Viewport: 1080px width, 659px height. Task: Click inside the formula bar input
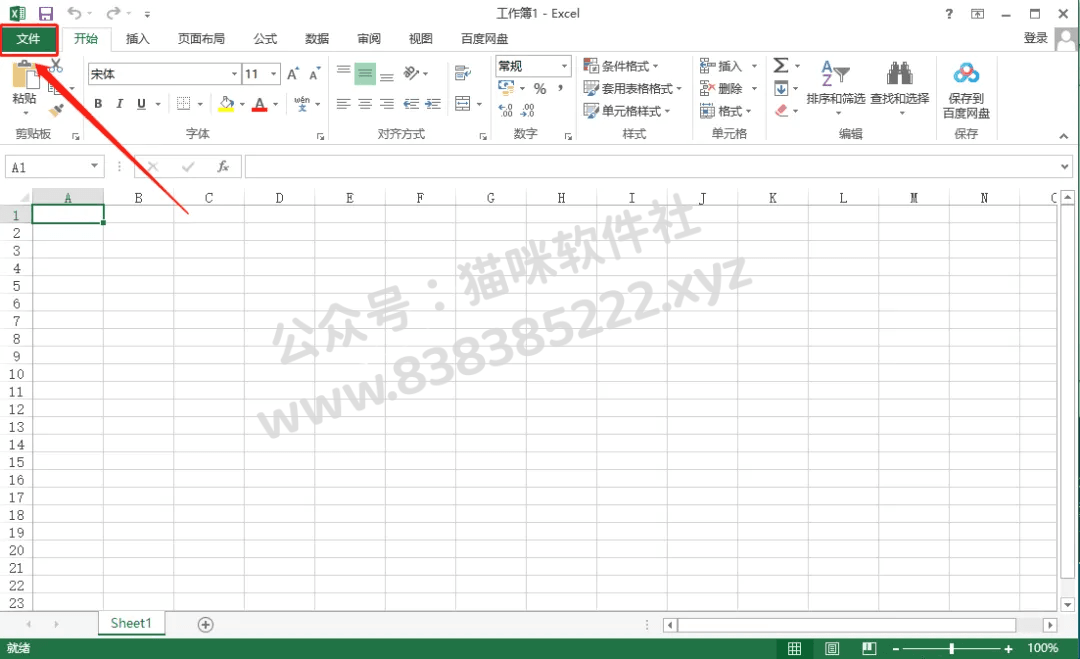click(x=652, y=167)
